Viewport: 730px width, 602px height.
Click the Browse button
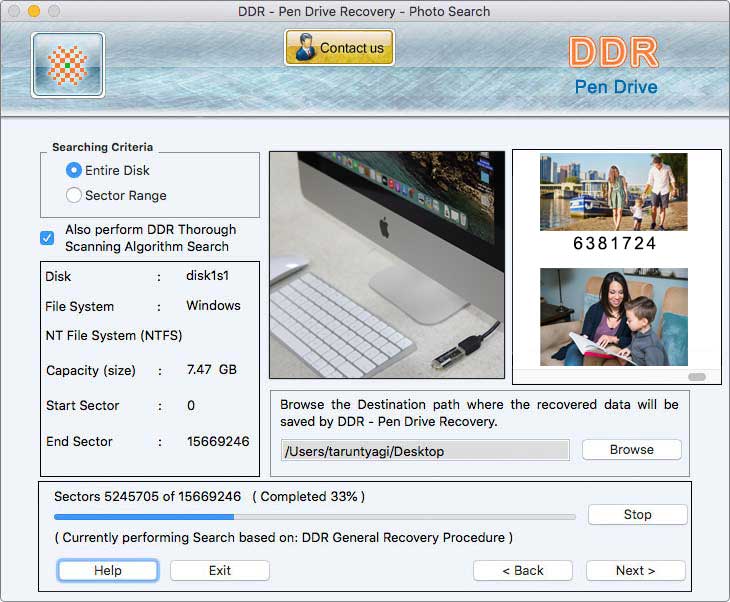point(632,450)
